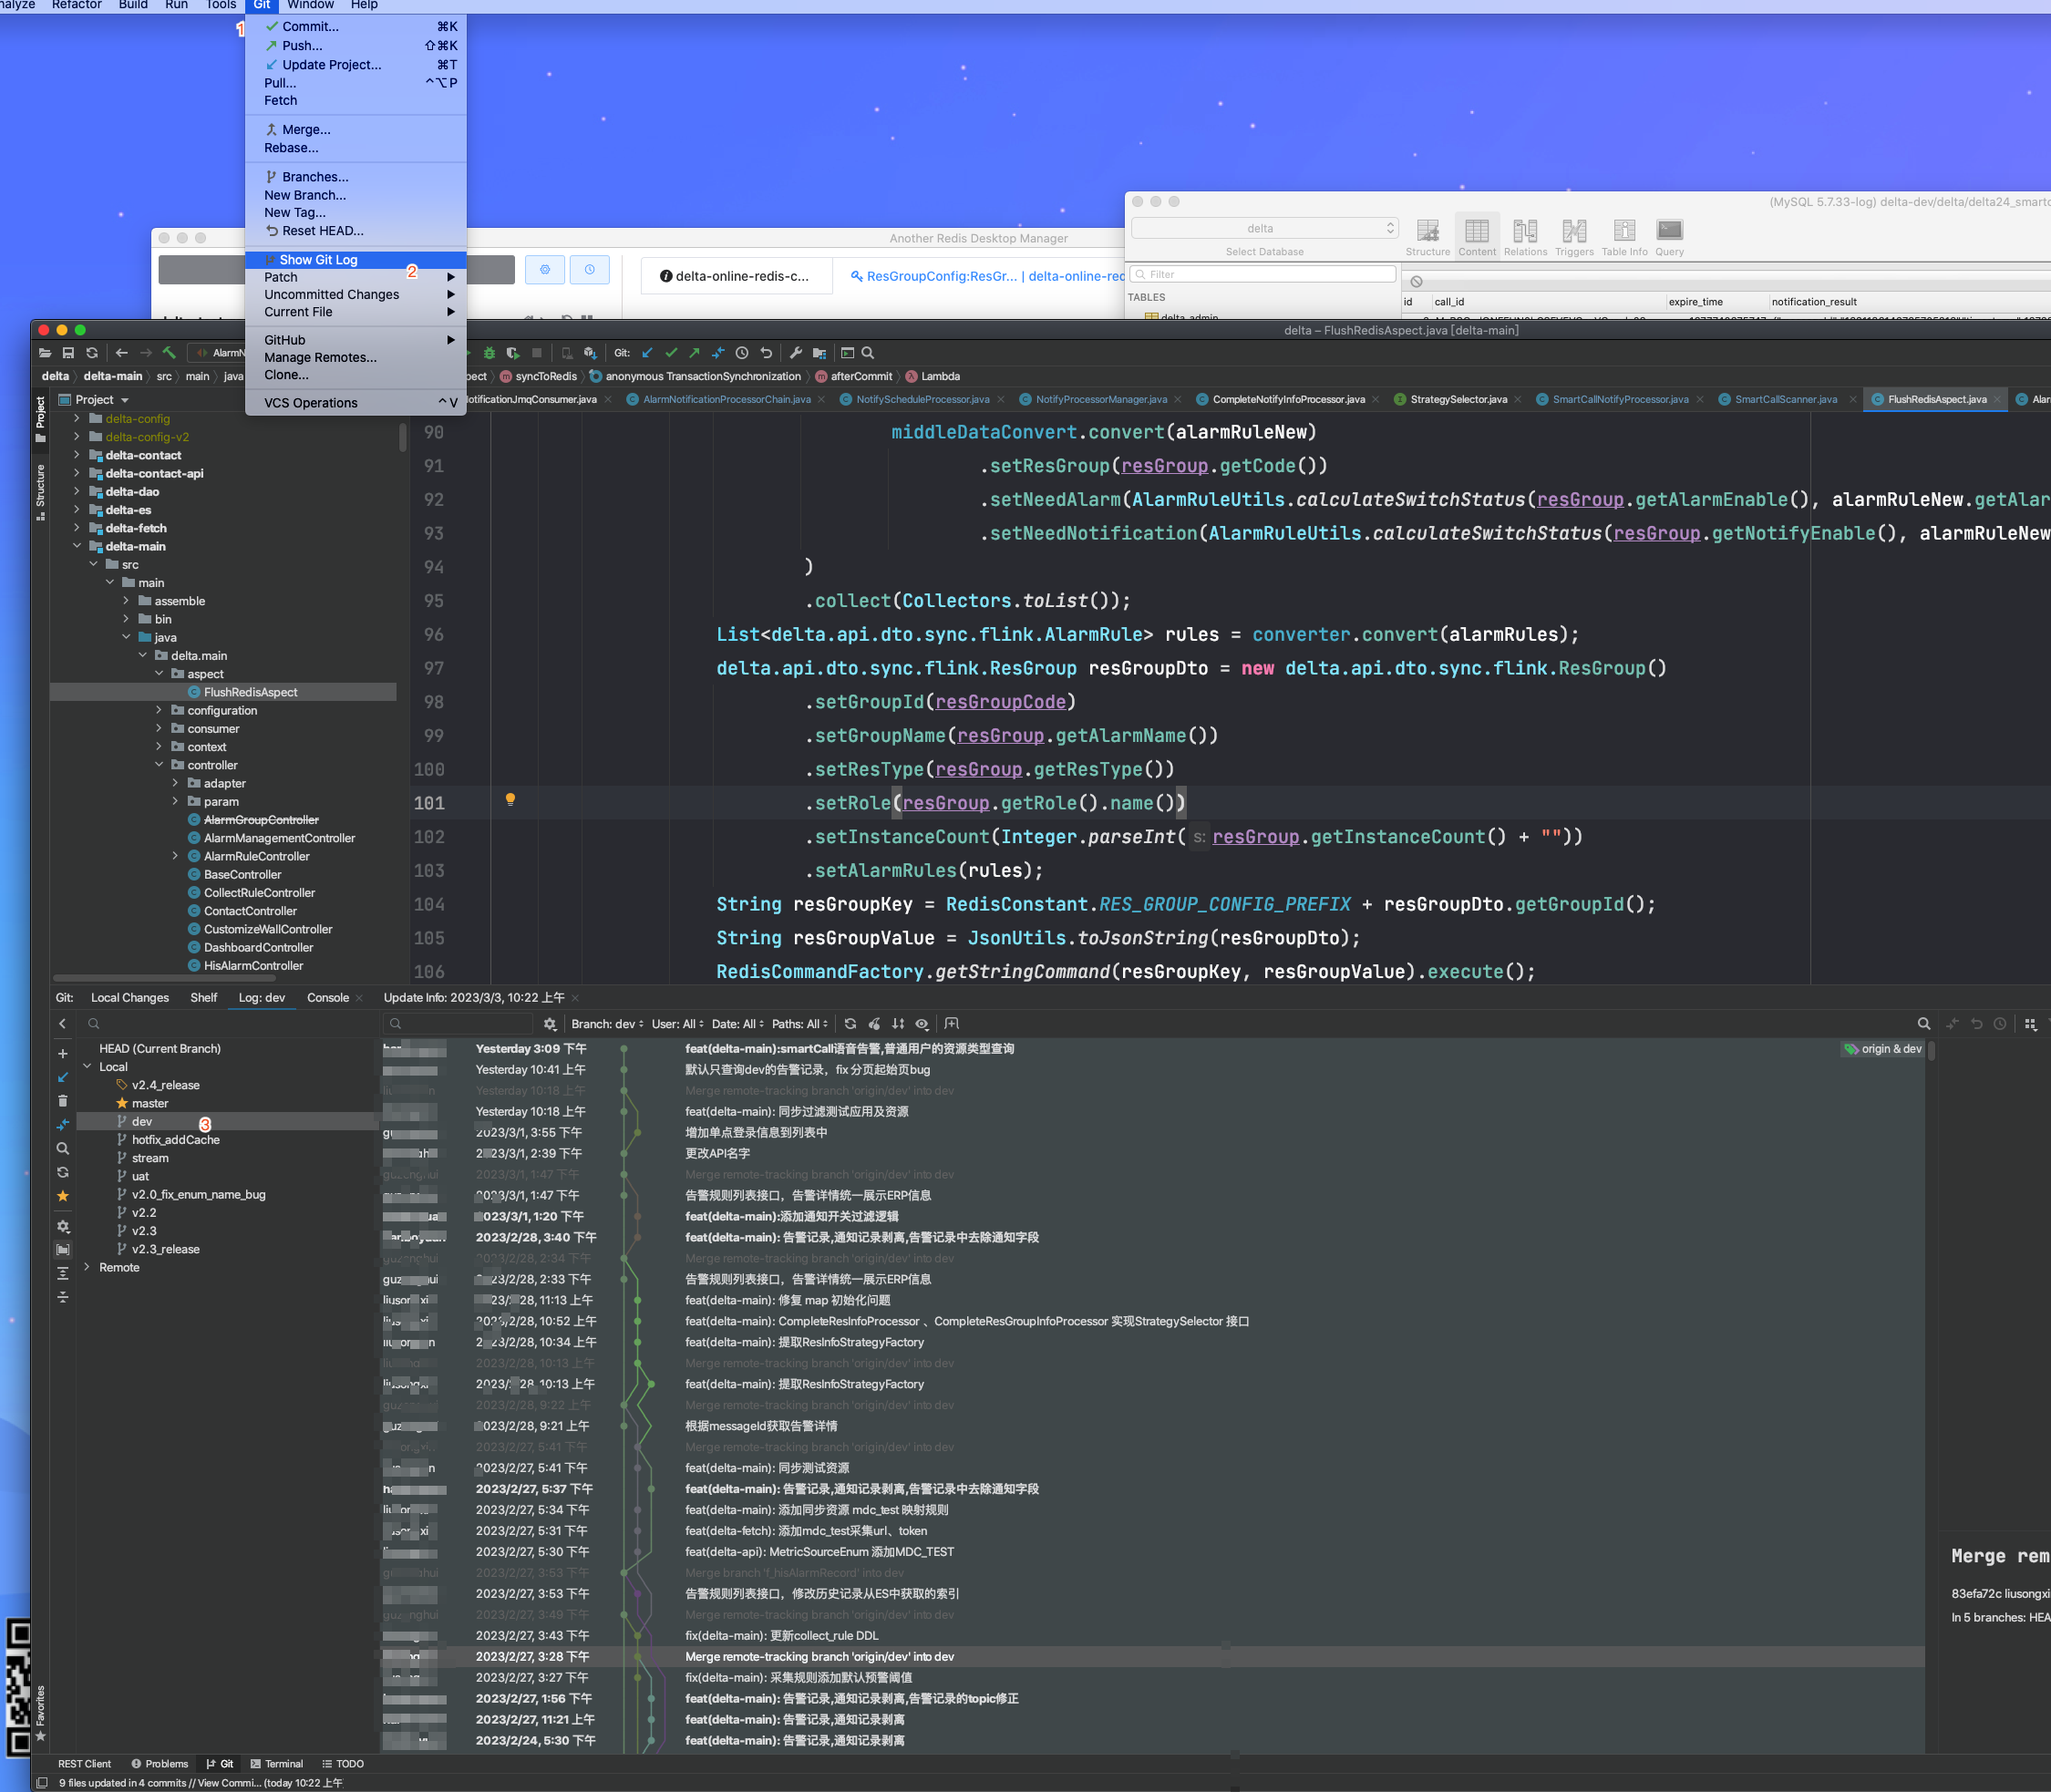Image resolution: width=2051 pixels, height=1792 pixels.
Task: Switch to StrategySelector.java editor tab
Action: tap(1457, 400)
